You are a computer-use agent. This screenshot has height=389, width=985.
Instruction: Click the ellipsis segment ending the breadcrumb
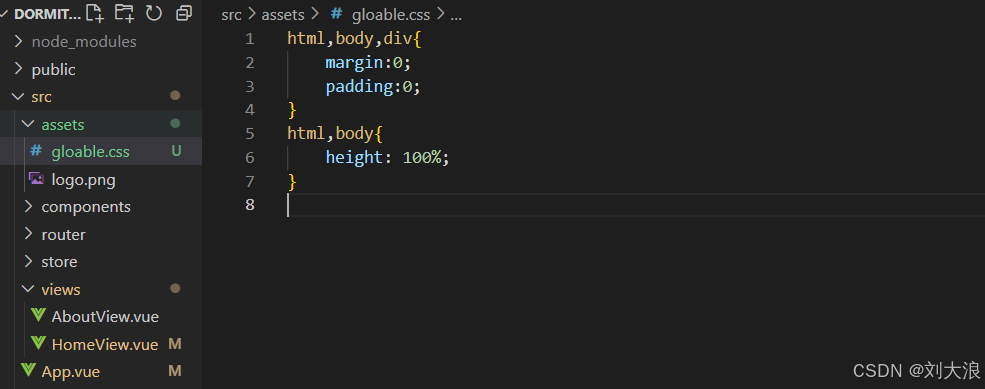pyautogui.click(x=456, y=16)
